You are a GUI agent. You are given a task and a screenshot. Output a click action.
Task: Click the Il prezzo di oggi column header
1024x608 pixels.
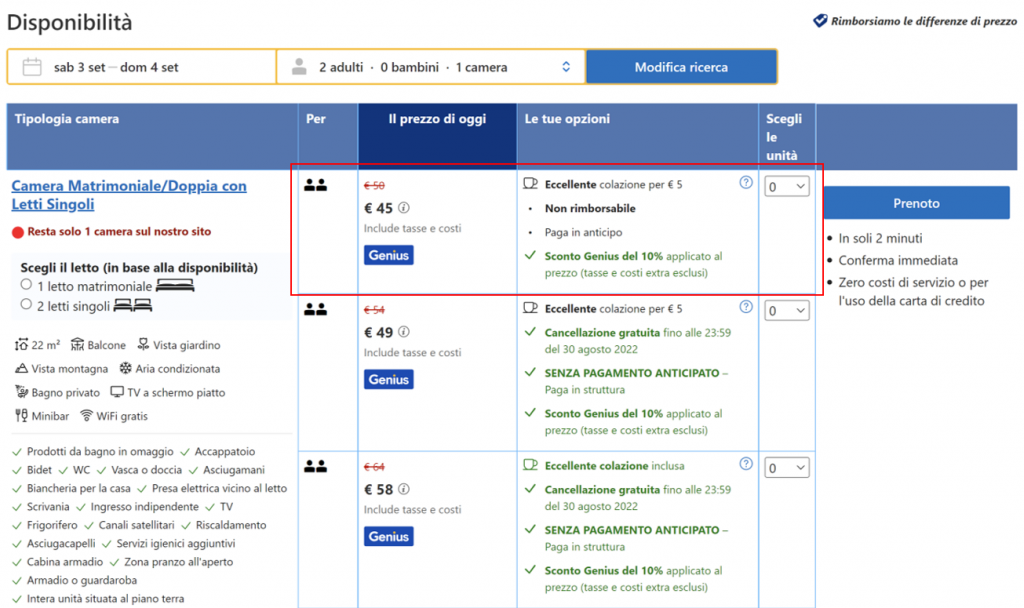(x=437, y=120)
